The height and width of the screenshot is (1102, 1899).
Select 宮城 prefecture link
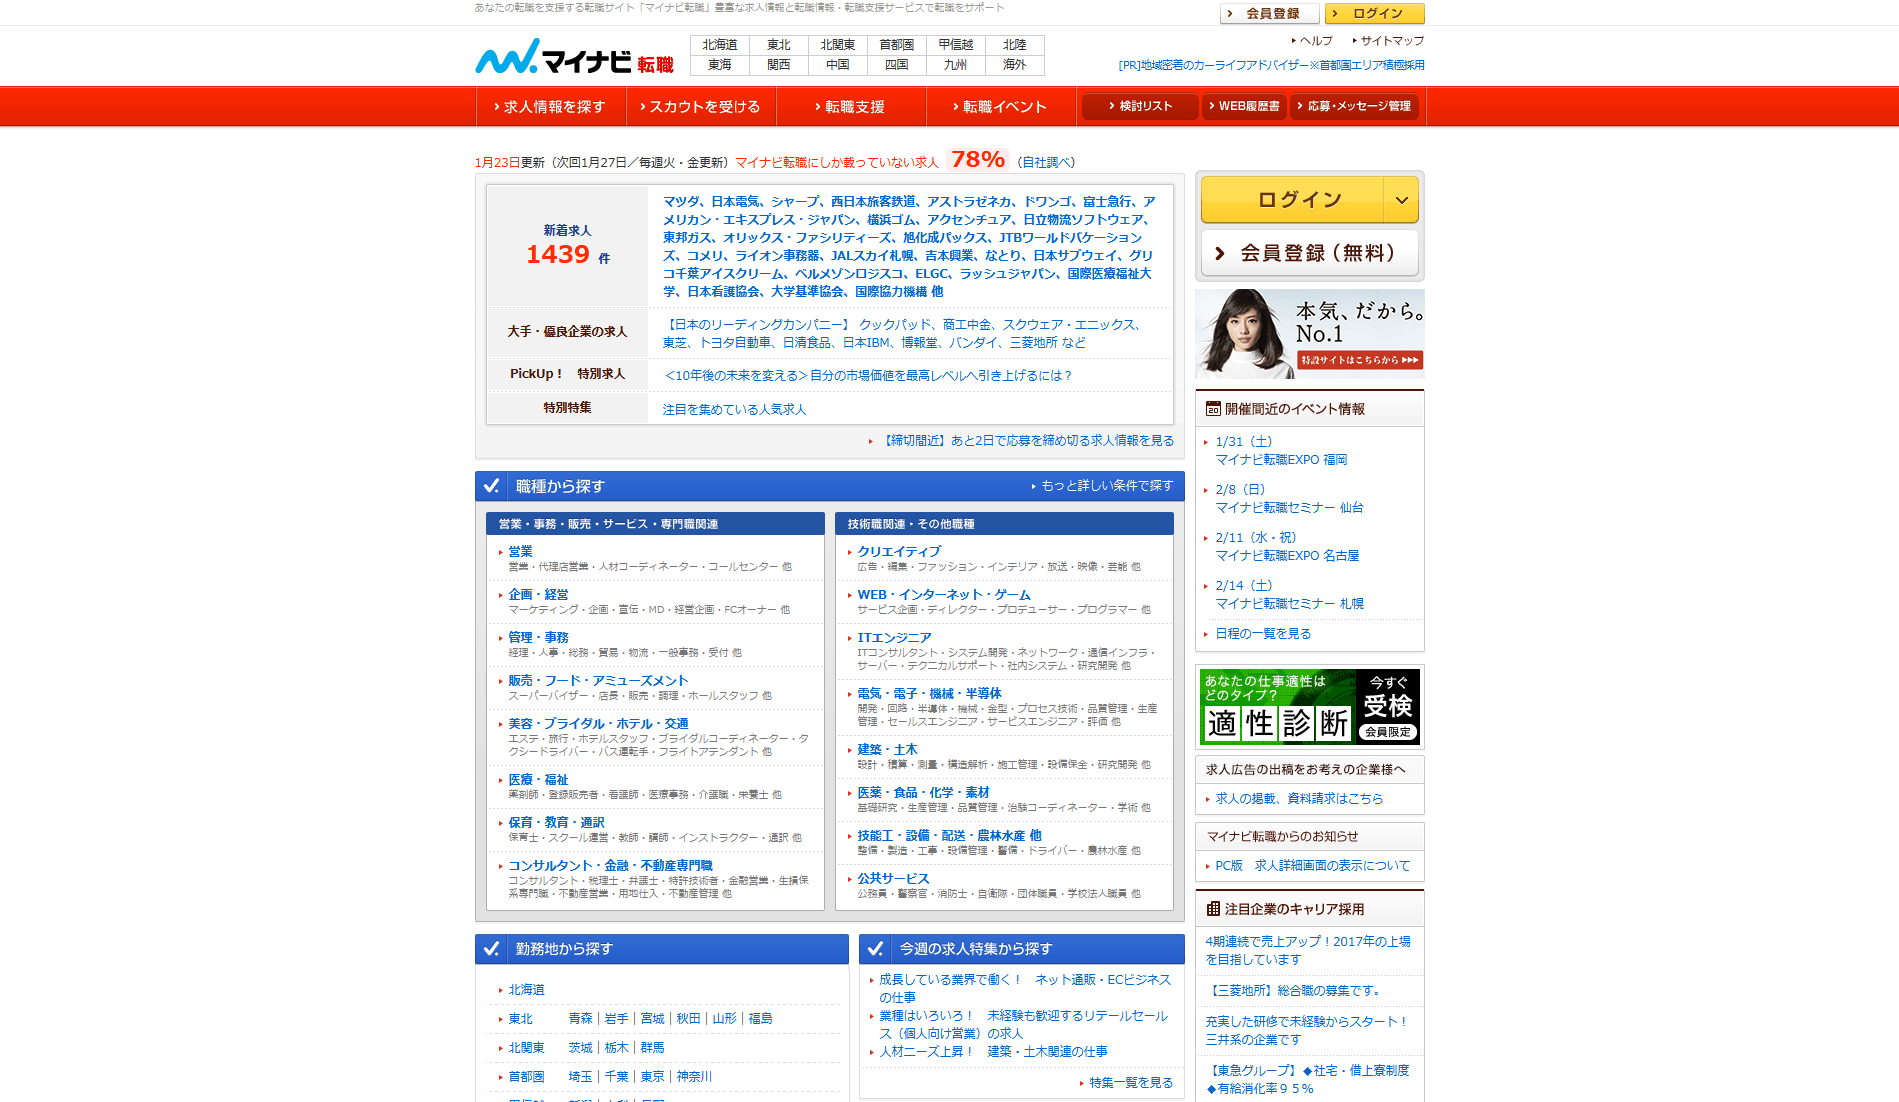[x=652, y=1019]
